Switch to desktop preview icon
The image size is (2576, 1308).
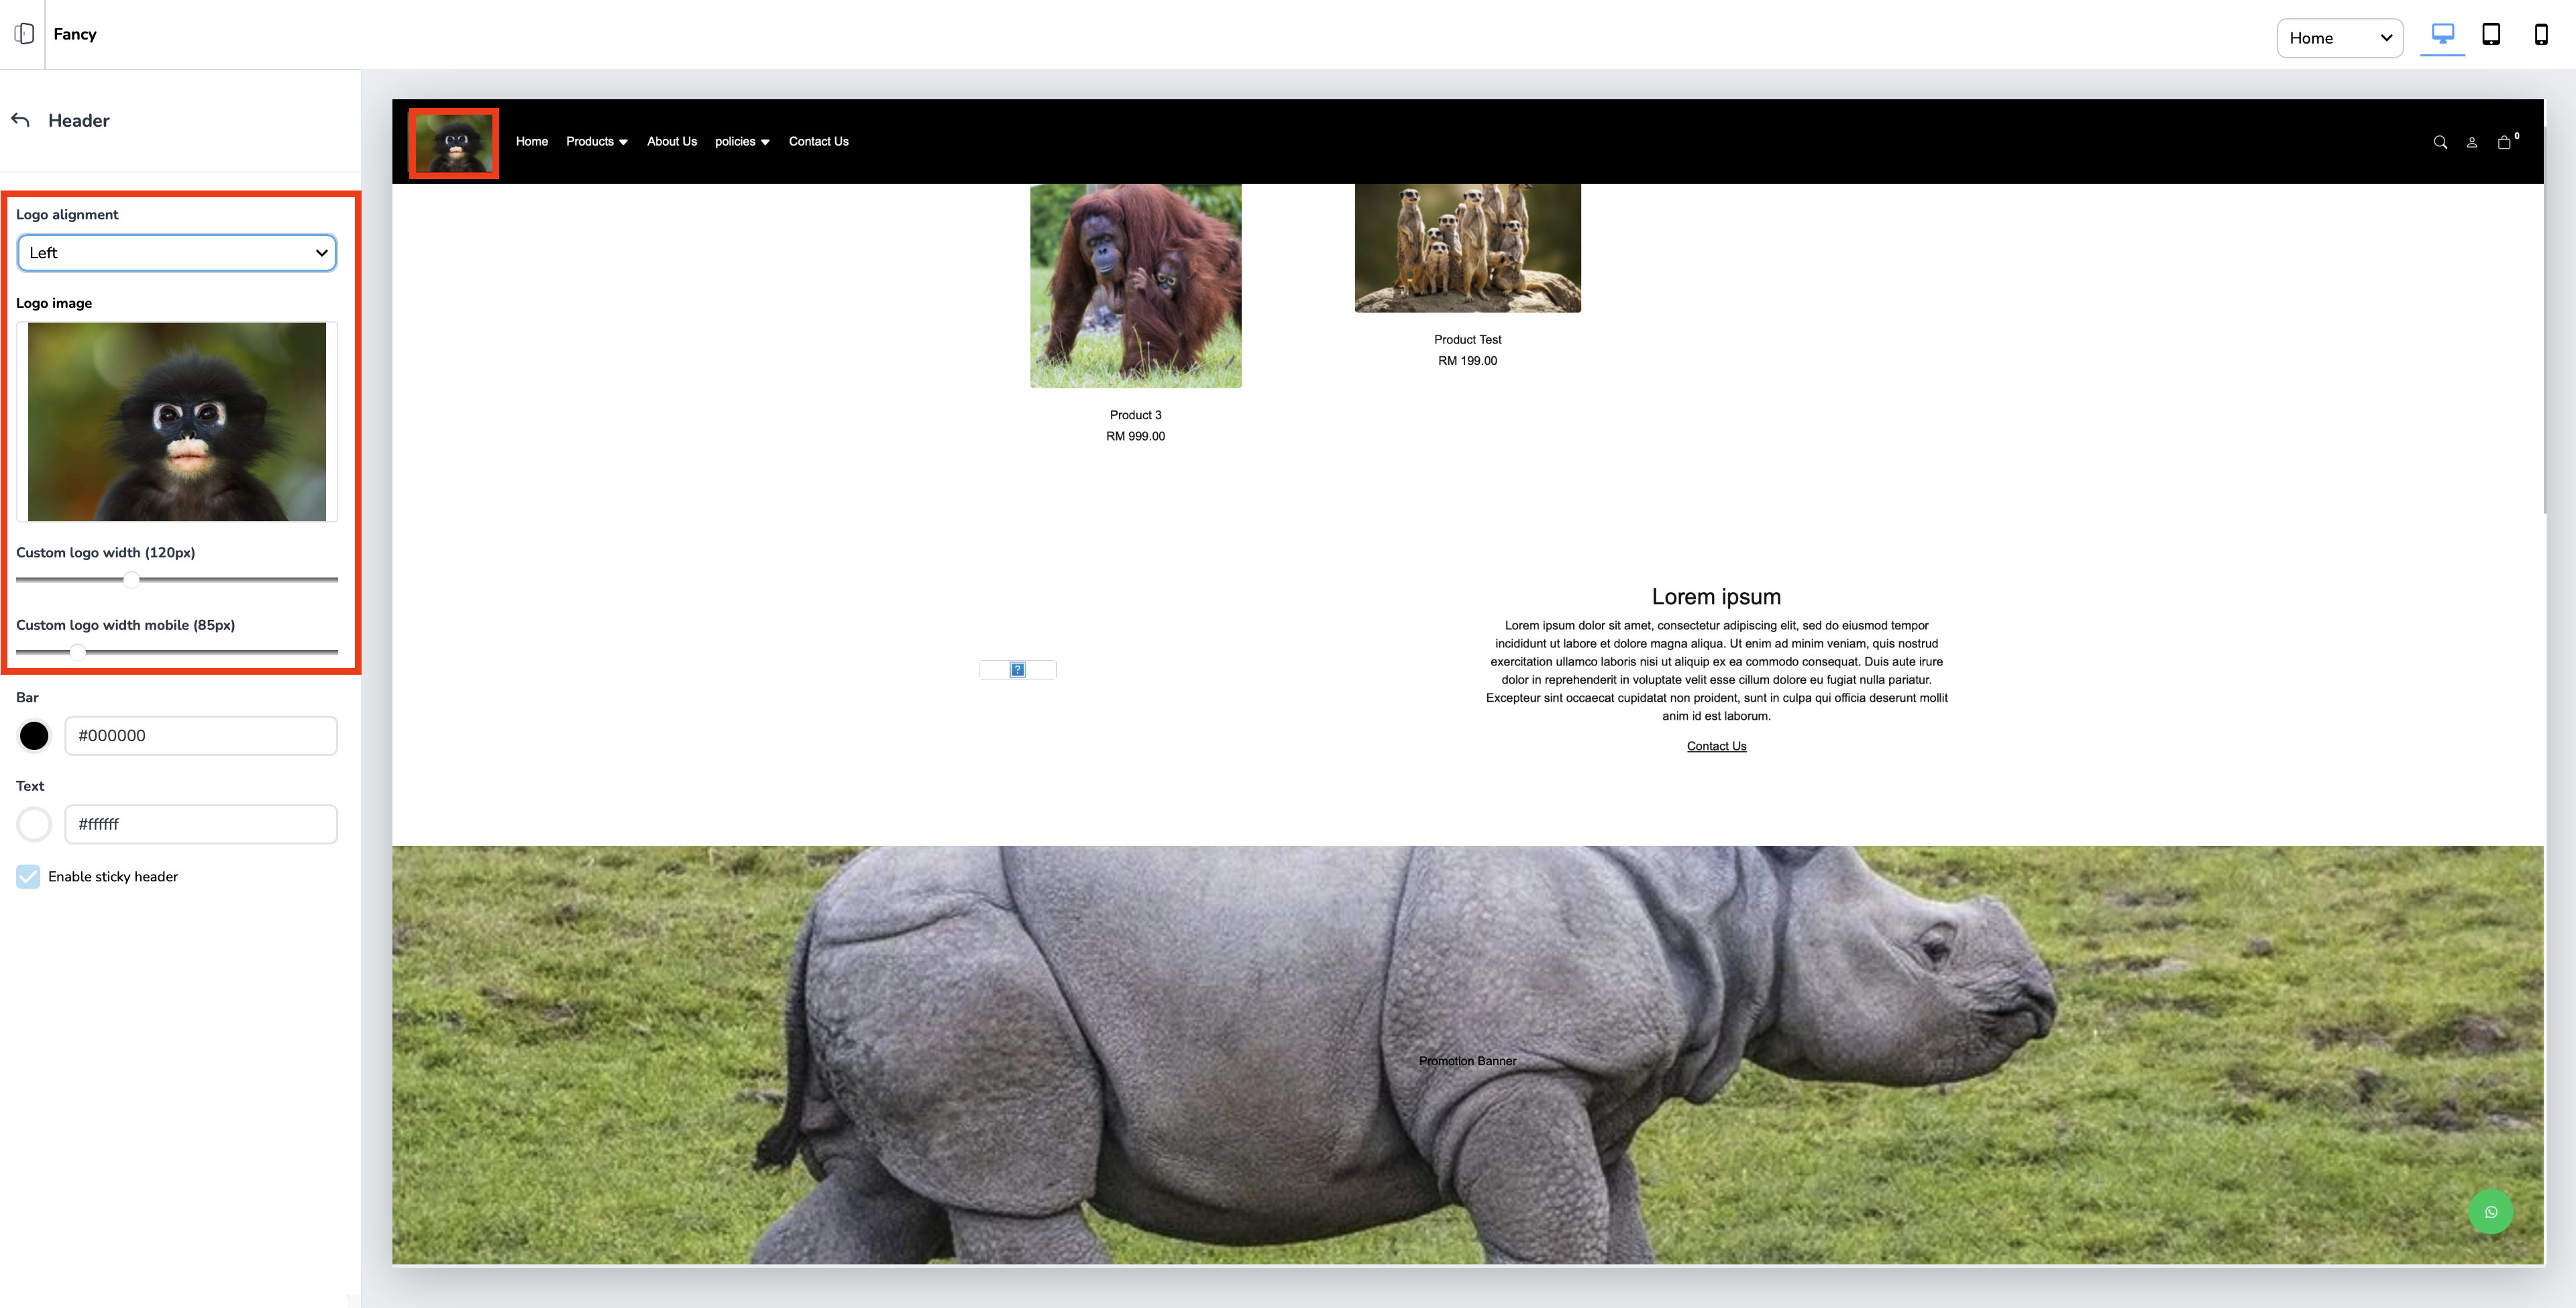click(2442, 34)
